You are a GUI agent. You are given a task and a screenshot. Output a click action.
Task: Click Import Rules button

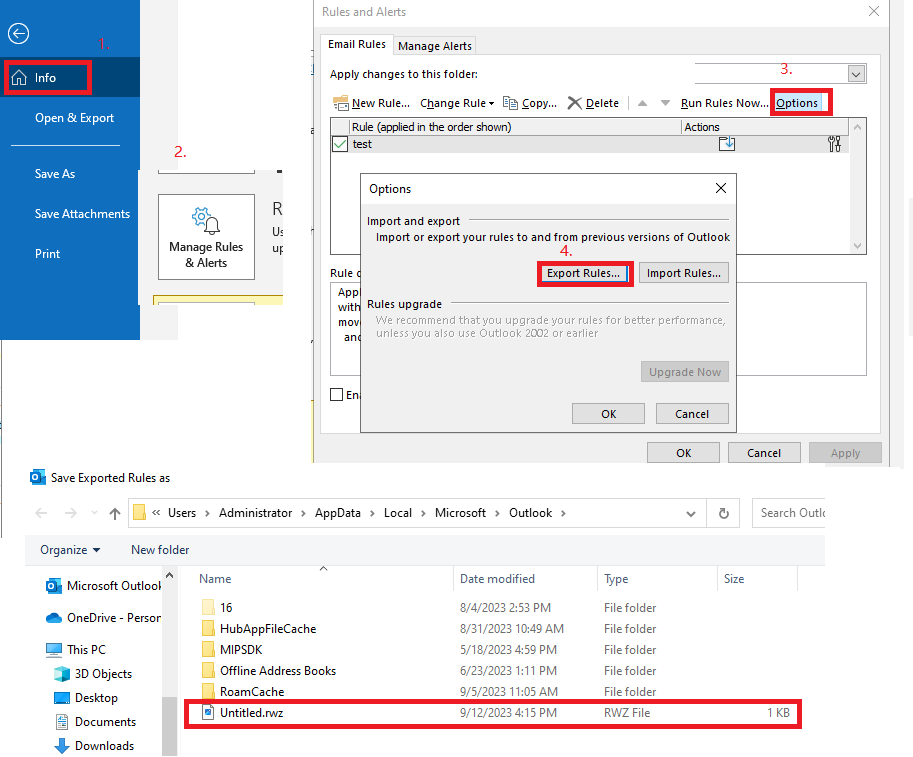point(684,273)
